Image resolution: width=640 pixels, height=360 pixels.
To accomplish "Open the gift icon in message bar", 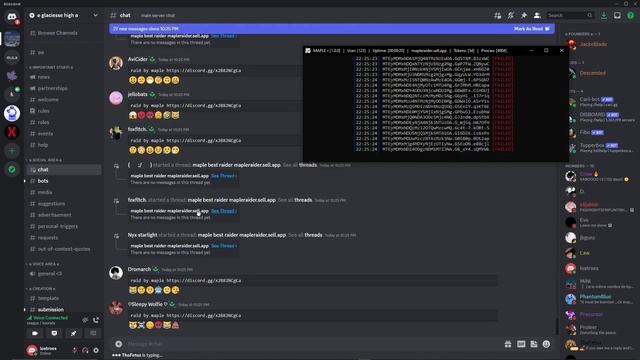I will pos(508,344).
